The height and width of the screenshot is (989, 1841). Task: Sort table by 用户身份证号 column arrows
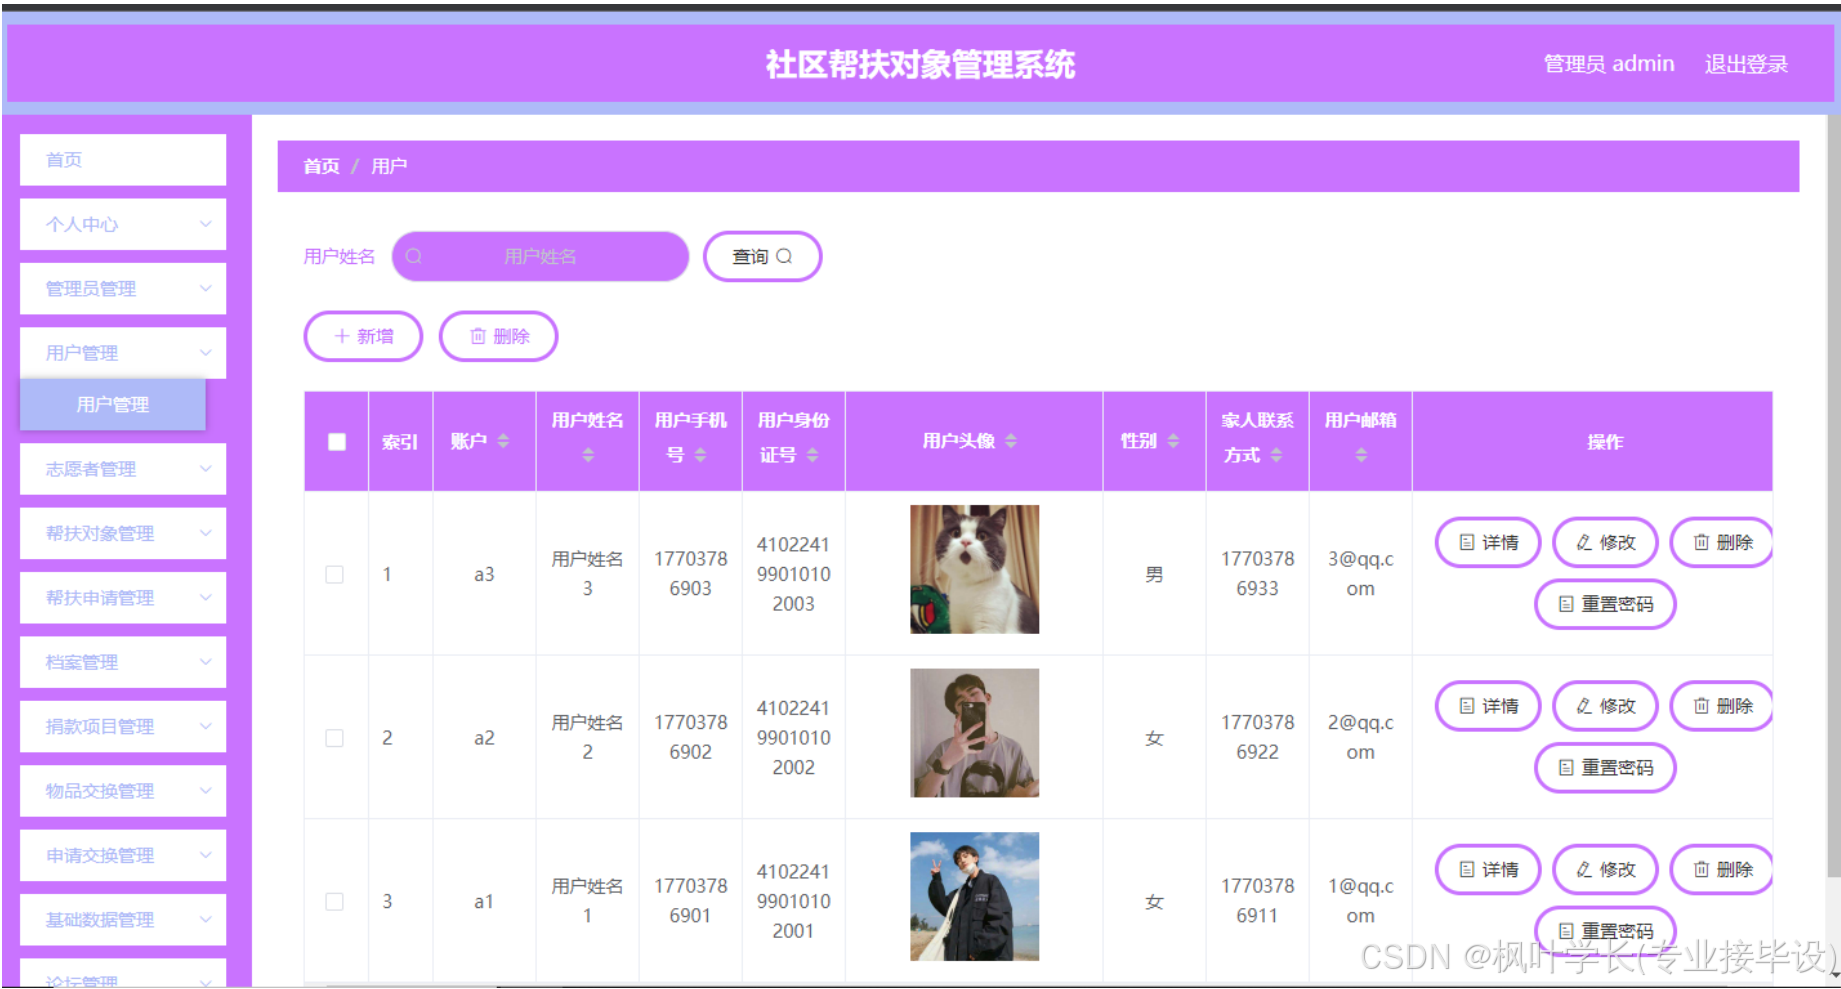(812, 455)
